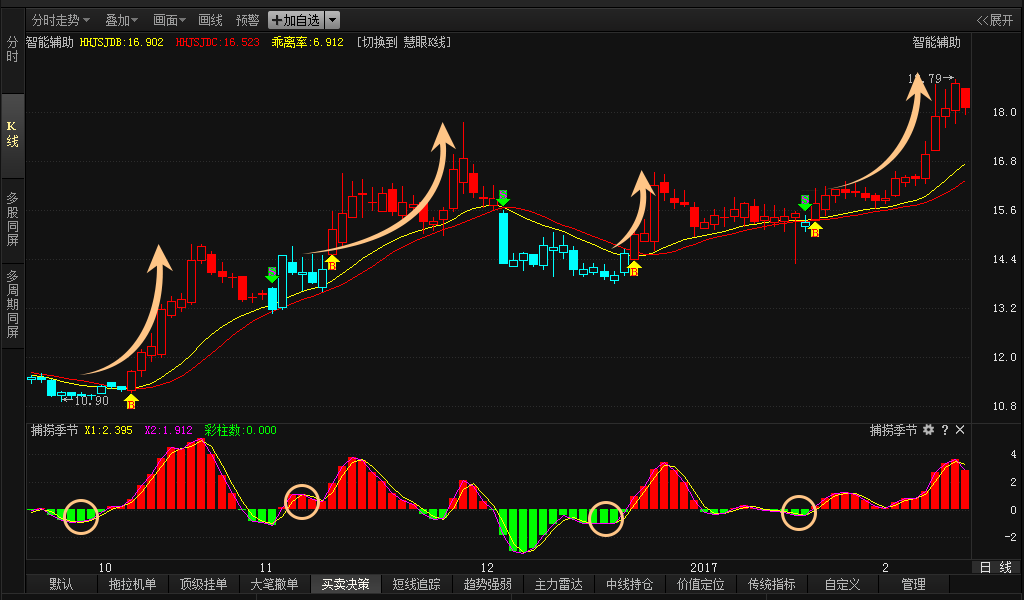Toggle the 日线 period selector

(x=994, y=567)
